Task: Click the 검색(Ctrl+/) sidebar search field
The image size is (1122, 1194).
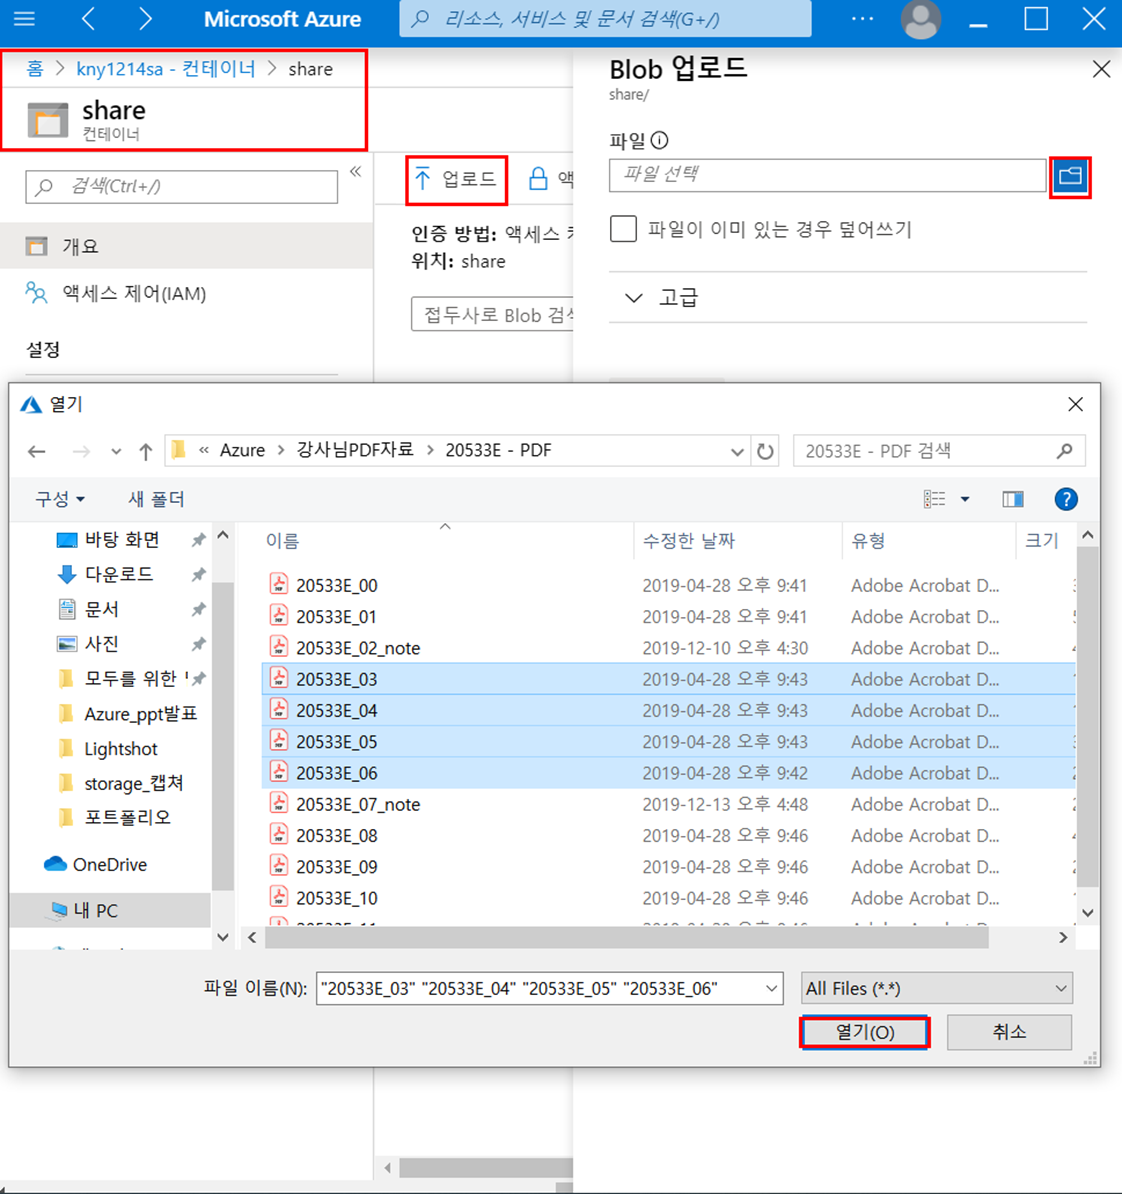Action: 181,187
